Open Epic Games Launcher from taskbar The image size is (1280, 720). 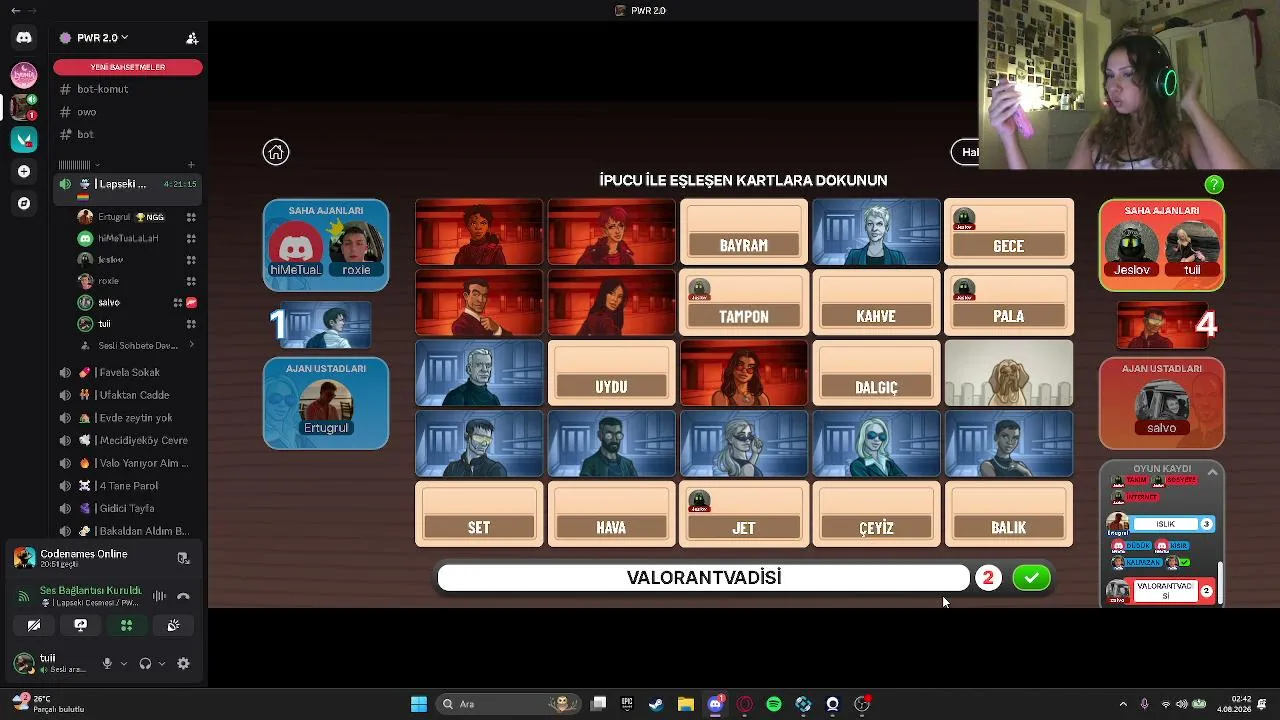627,704
